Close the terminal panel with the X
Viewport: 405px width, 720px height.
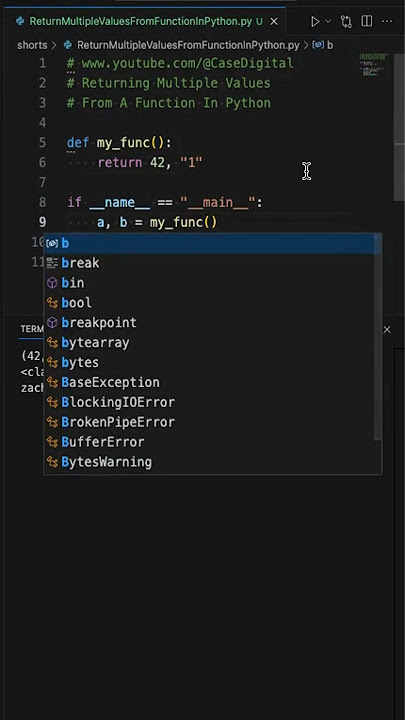[x=387, y=329]
